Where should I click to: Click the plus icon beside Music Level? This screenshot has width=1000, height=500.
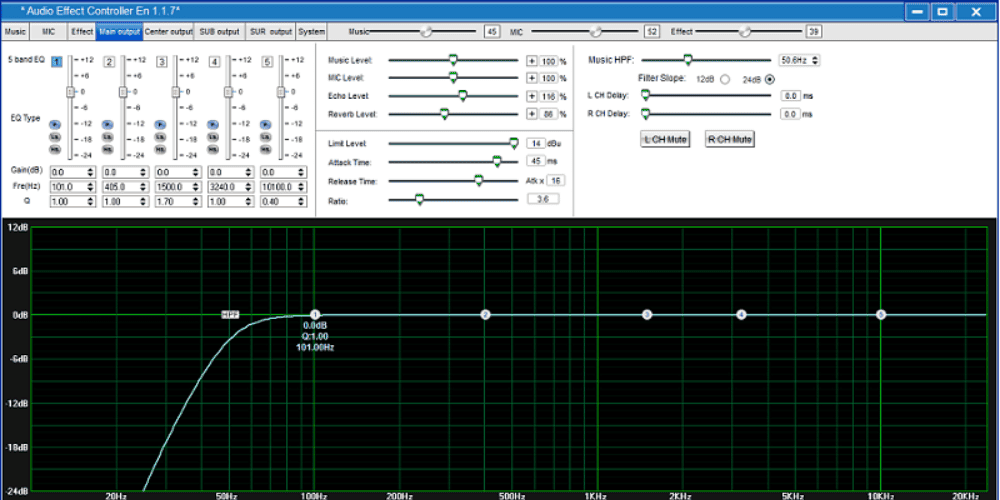[531, 61]
